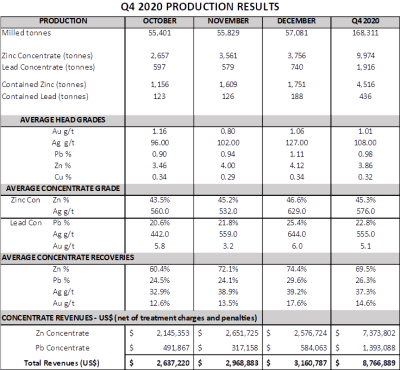Click the PRODUCTION header cell
The height and width of the screenshot is (370, 400).
63,21
